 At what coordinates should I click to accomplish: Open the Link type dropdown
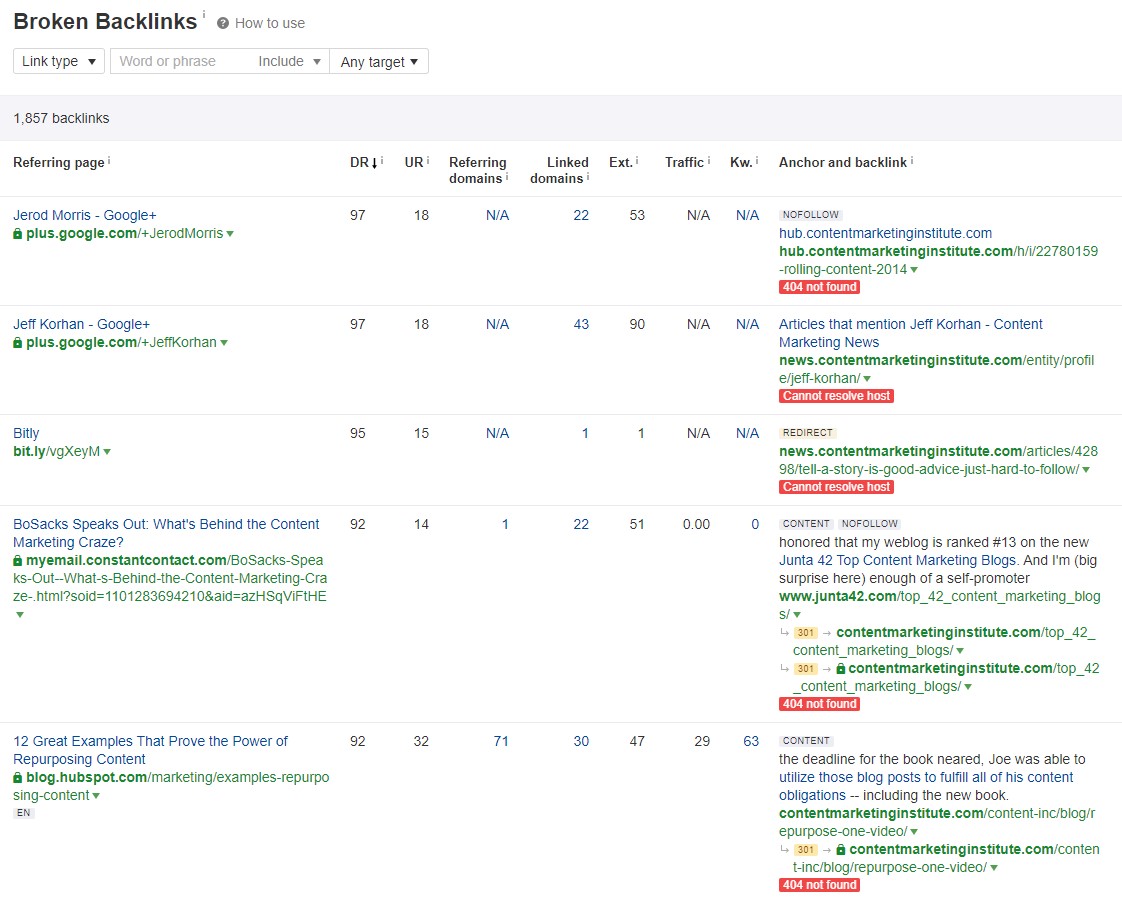coord(59,62)
